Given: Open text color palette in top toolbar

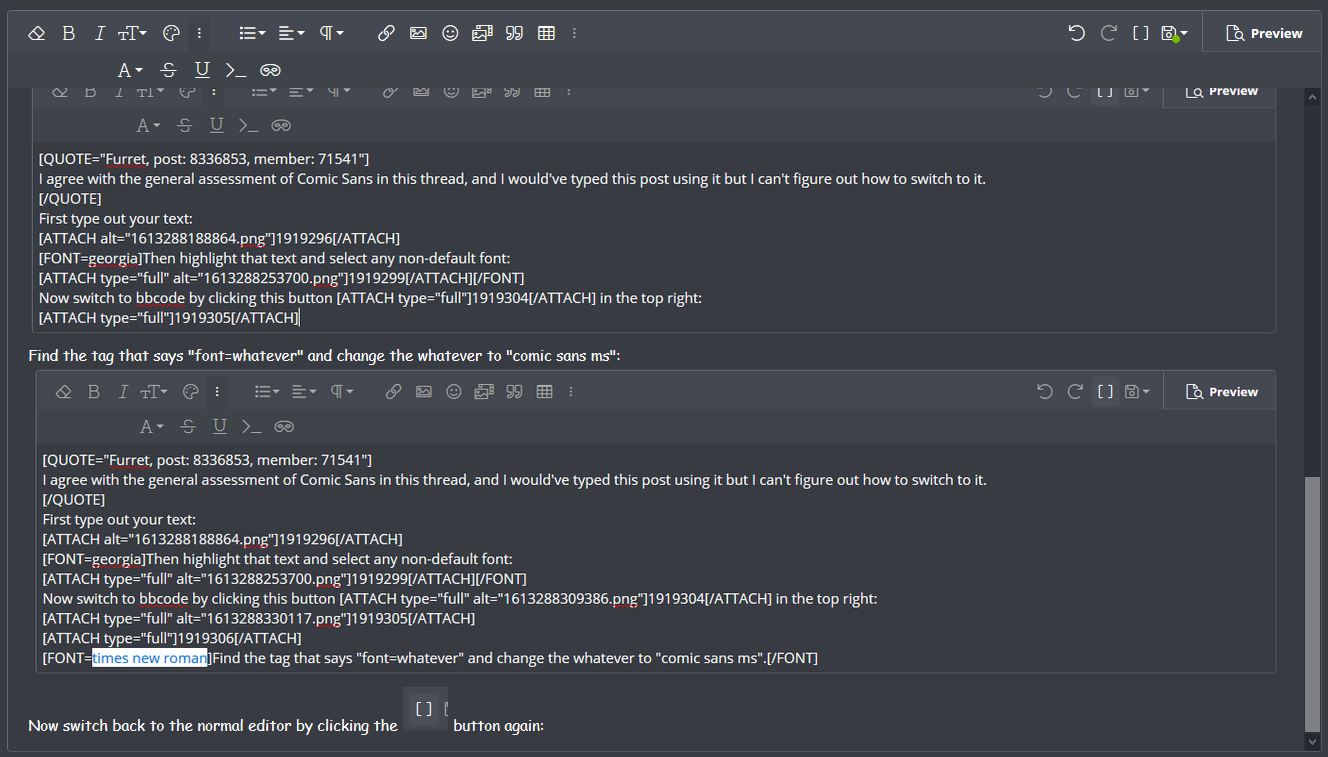Looking at the screenshot, I should (171, 33).
